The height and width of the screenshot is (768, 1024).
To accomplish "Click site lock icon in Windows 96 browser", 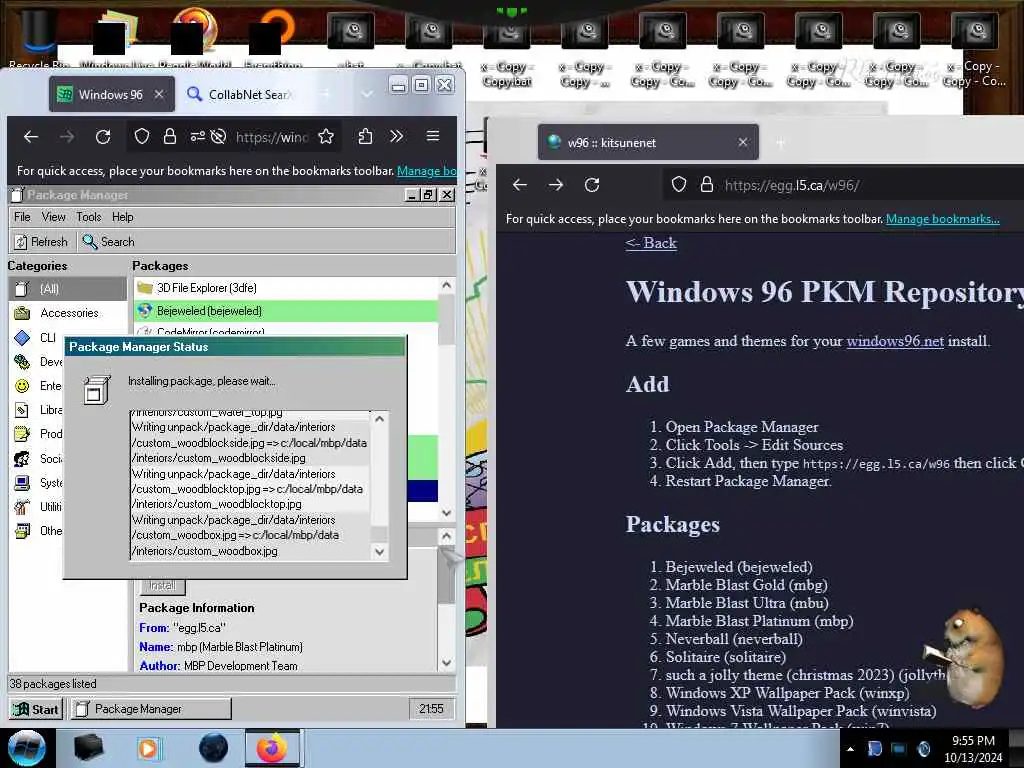I will pyautogui.click(x=170, y=136).
